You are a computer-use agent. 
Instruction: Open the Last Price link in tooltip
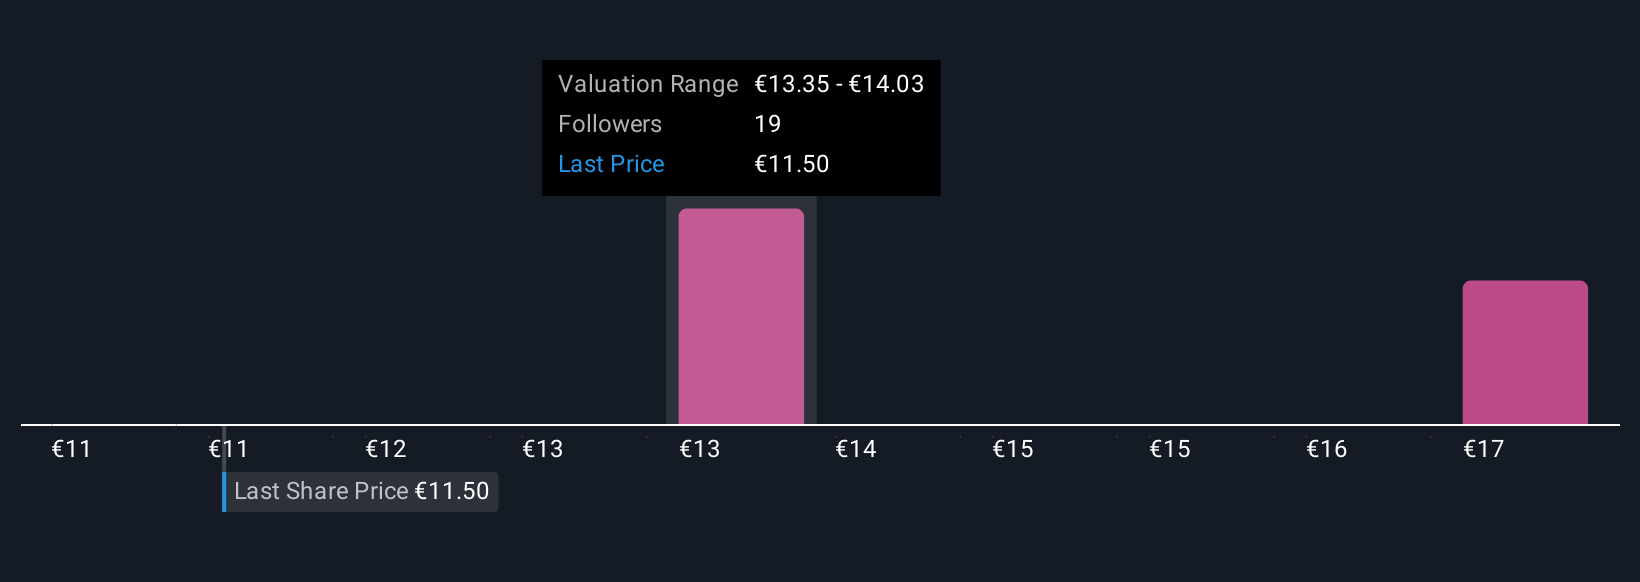pos(611,164)
